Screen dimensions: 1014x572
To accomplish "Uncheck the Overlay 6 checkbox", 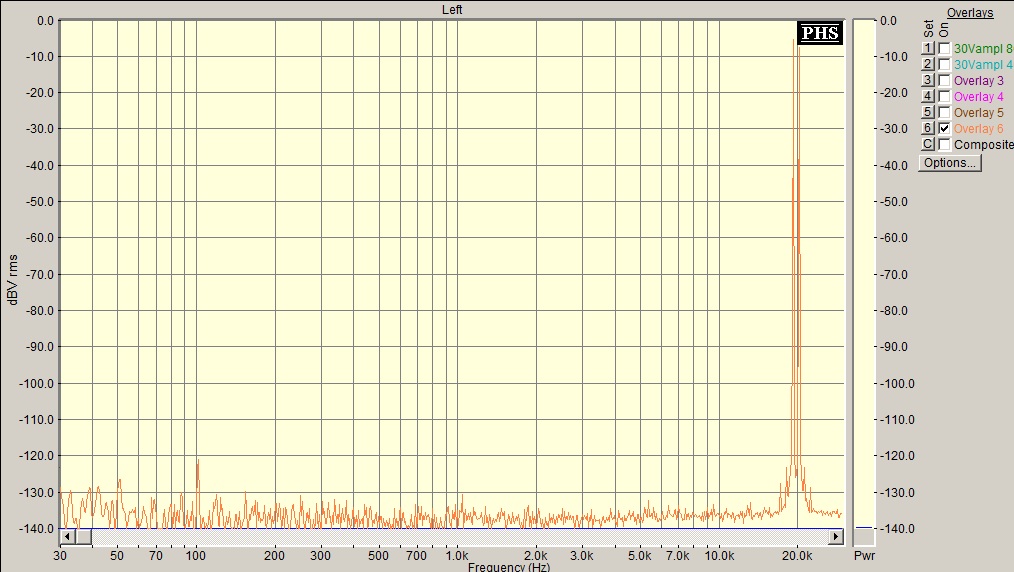I will click(x=944, y=129).
